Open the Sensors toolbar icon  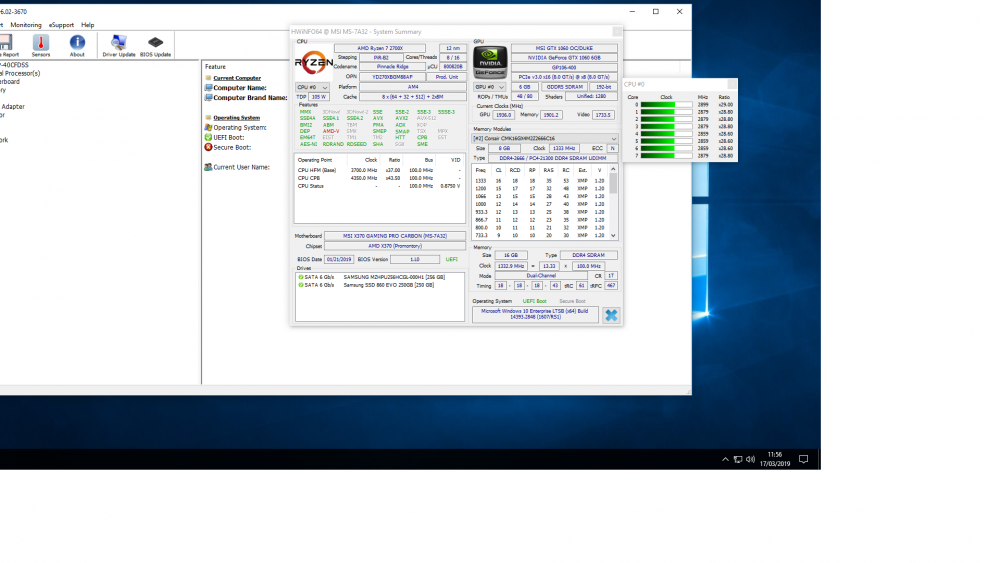click(41, 45)
